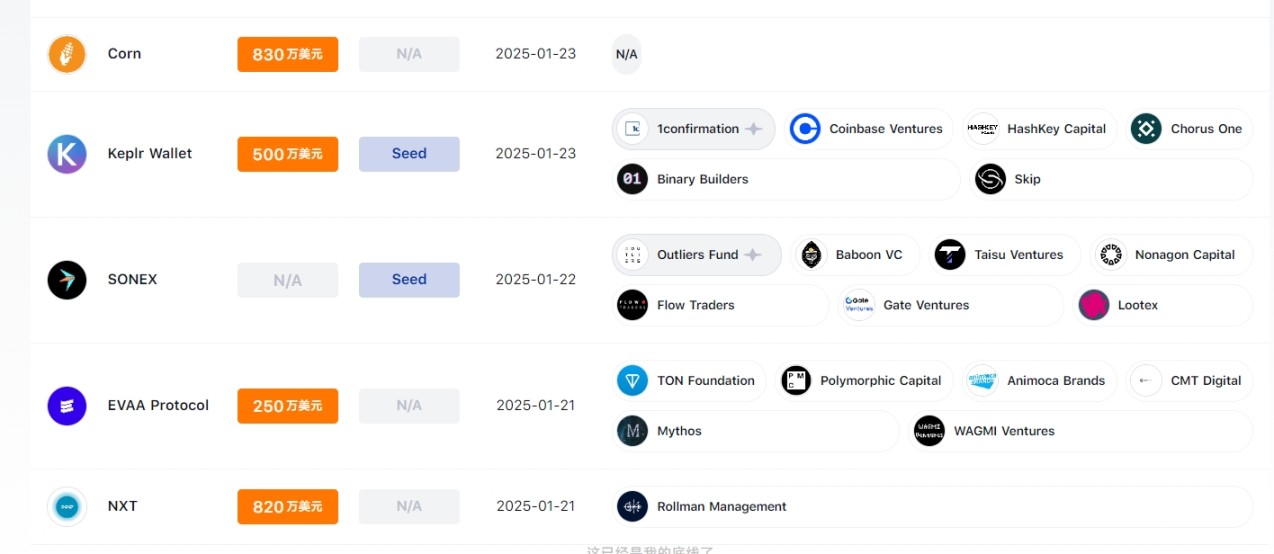Click the NXT 820万美元 amount badge
This screenshot has width=1274, height=554.
coord(287,507)
